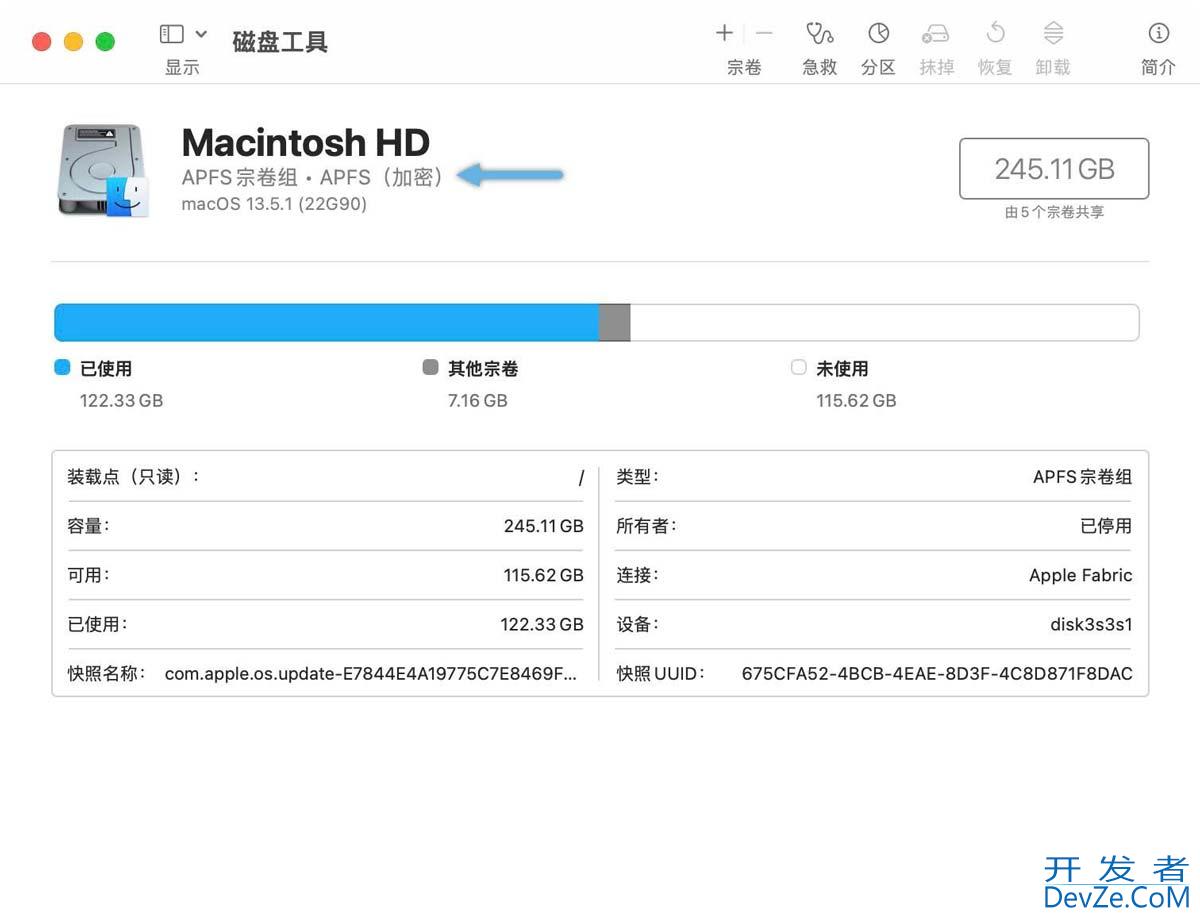The width and height of the screenshot is (1200, 919).
Task: Click the gray other-volumes segment of storage bar
Action: pos(614,323)
